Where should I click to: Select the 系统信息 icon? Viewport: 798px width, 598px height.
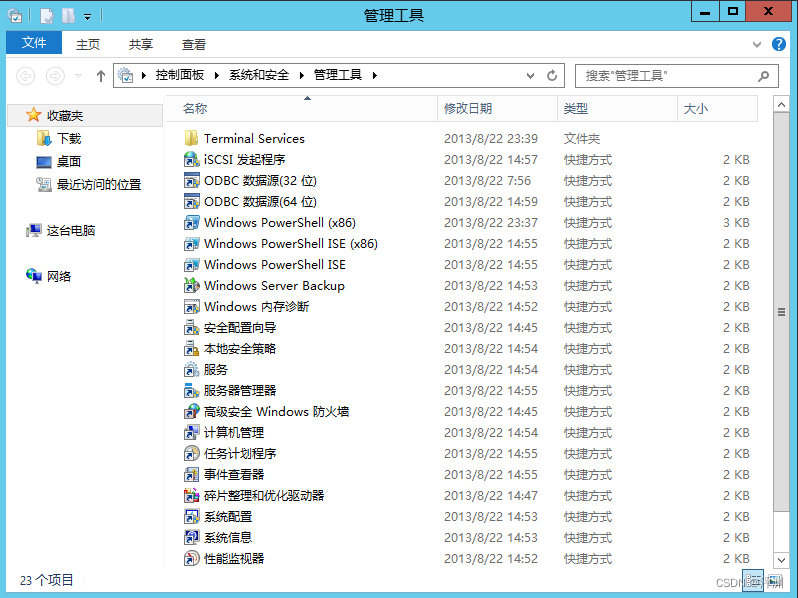pyautogui.click(x=191, y=537)
